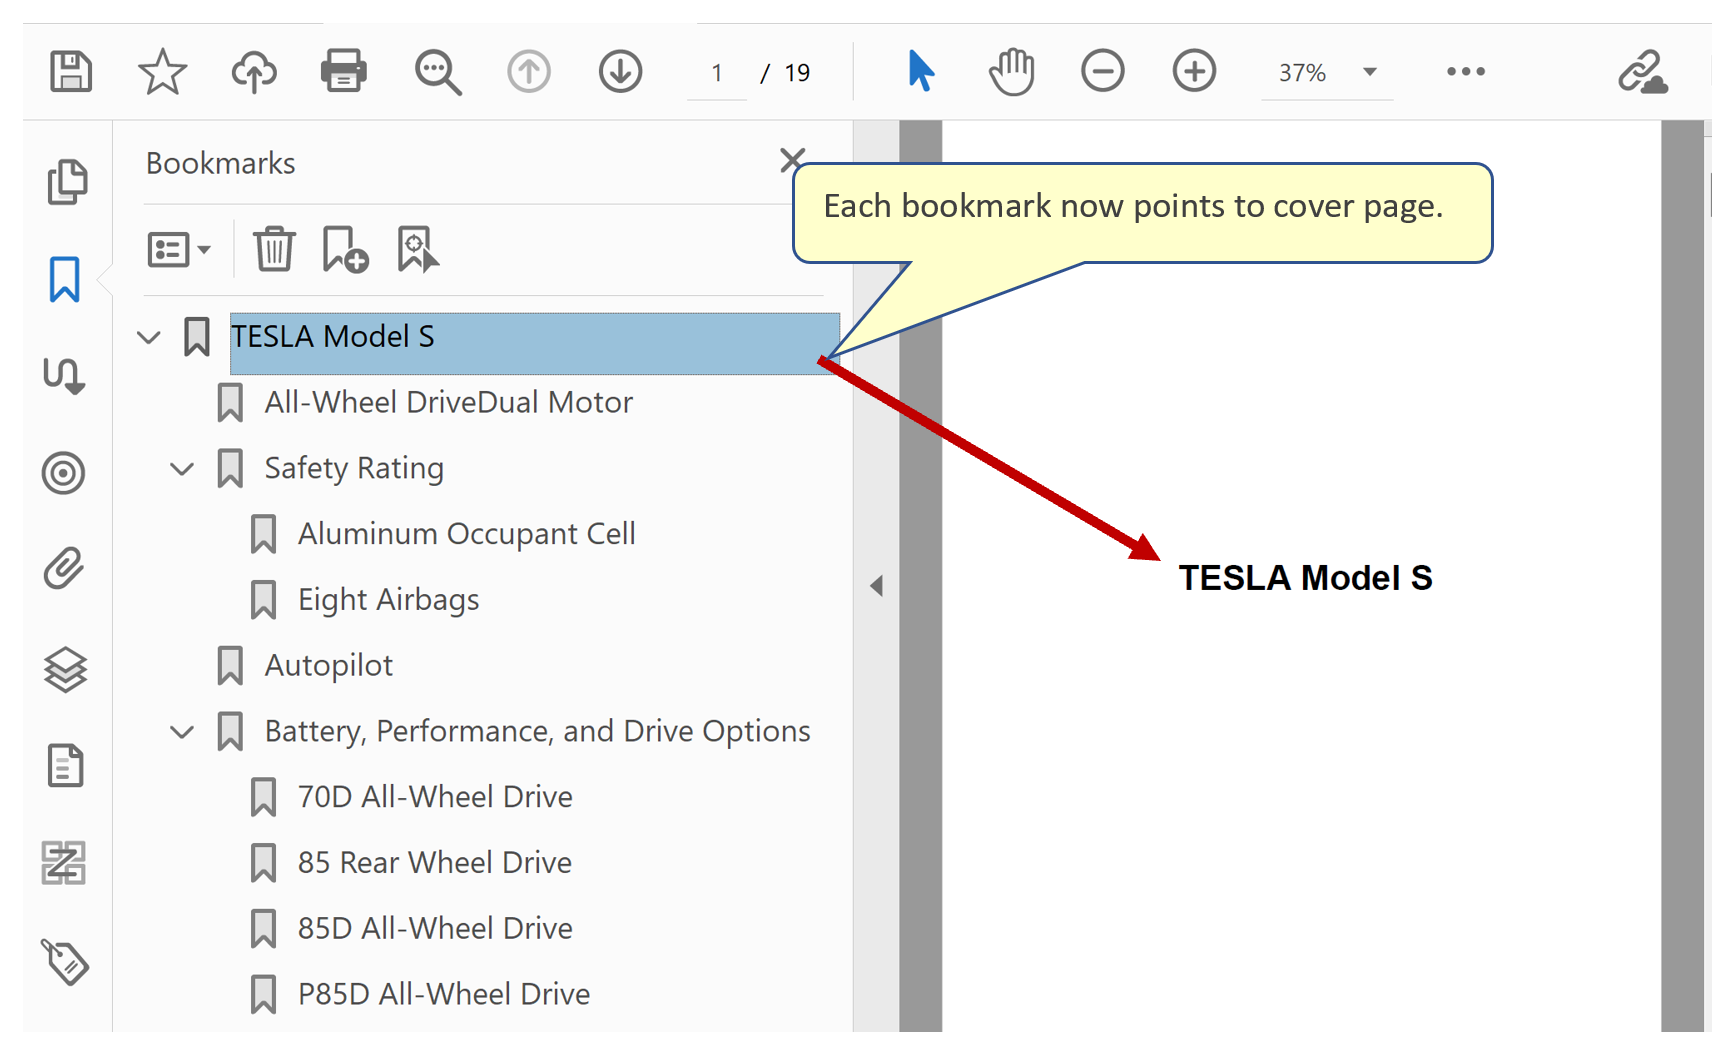Screen dimensions: 1712x1044
Task: Select 85 Rear Wheel Drive bookmark
Action: [434, 863]
